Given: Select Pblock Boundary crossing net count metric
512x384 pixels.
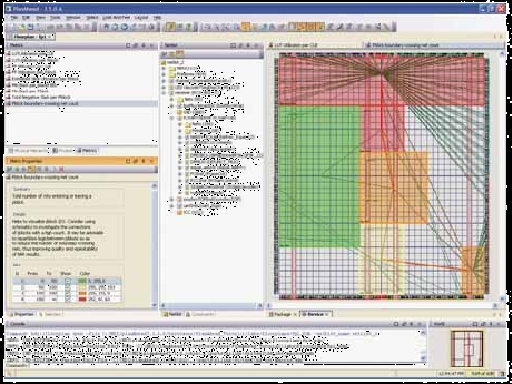Looking at the screenshot, I should (45, 103).
